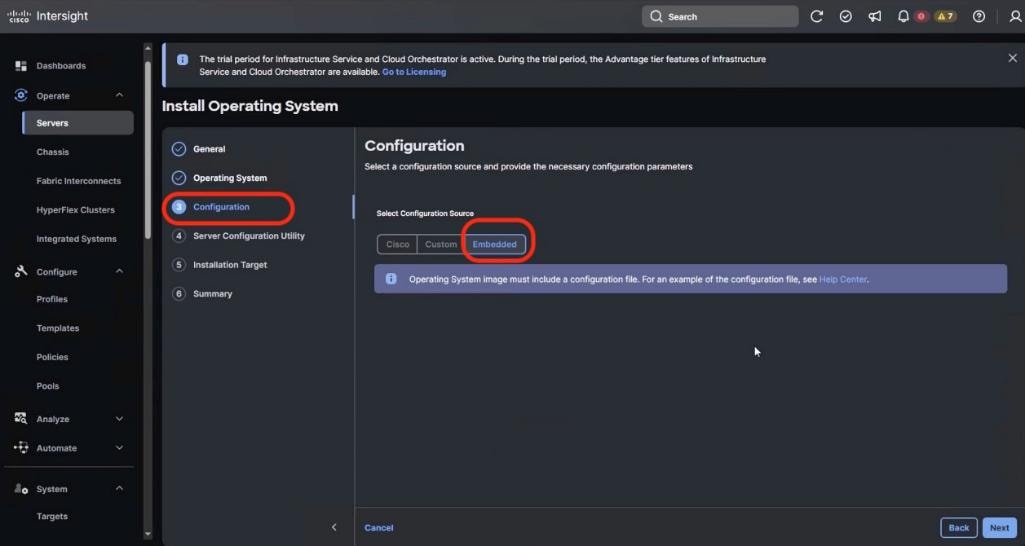Open the help question mark icon
The width and height of the screenshot is (1025, 546).
(979, 16)
